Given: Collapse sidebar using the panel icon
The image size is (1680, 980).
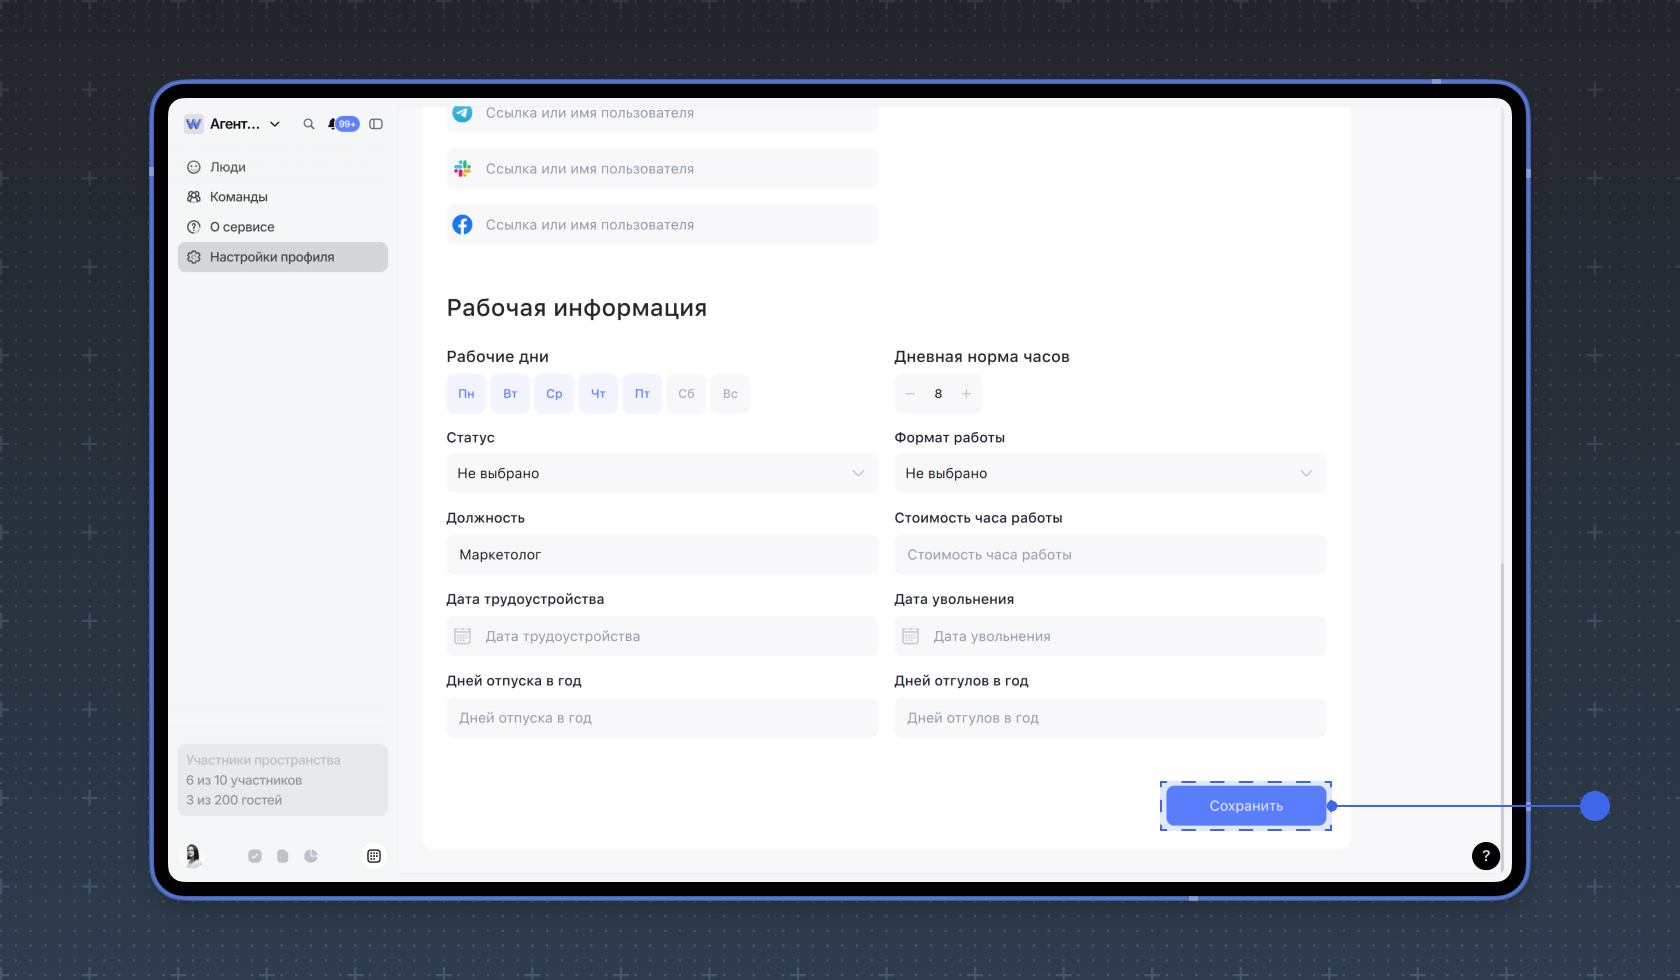Looking at the screenshot, I should pos(376,124).
